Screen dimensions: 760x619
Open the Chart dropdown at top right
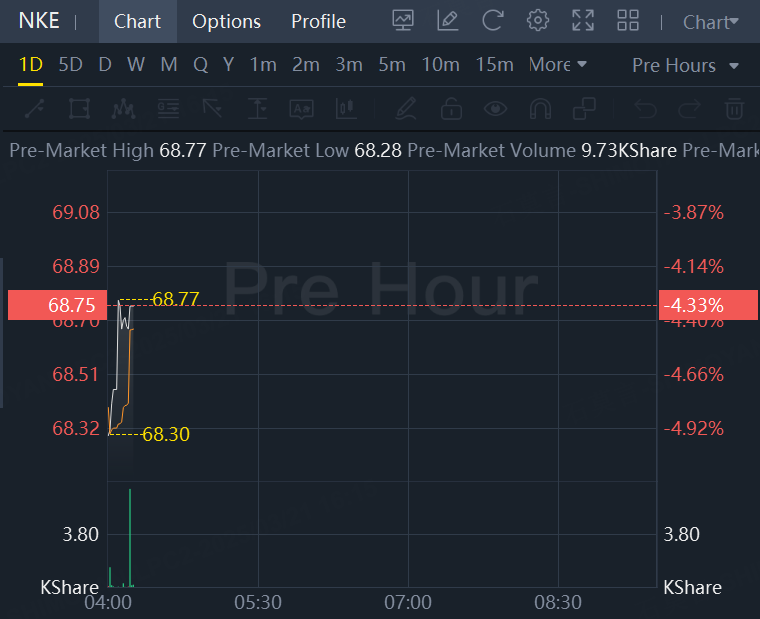711,22
